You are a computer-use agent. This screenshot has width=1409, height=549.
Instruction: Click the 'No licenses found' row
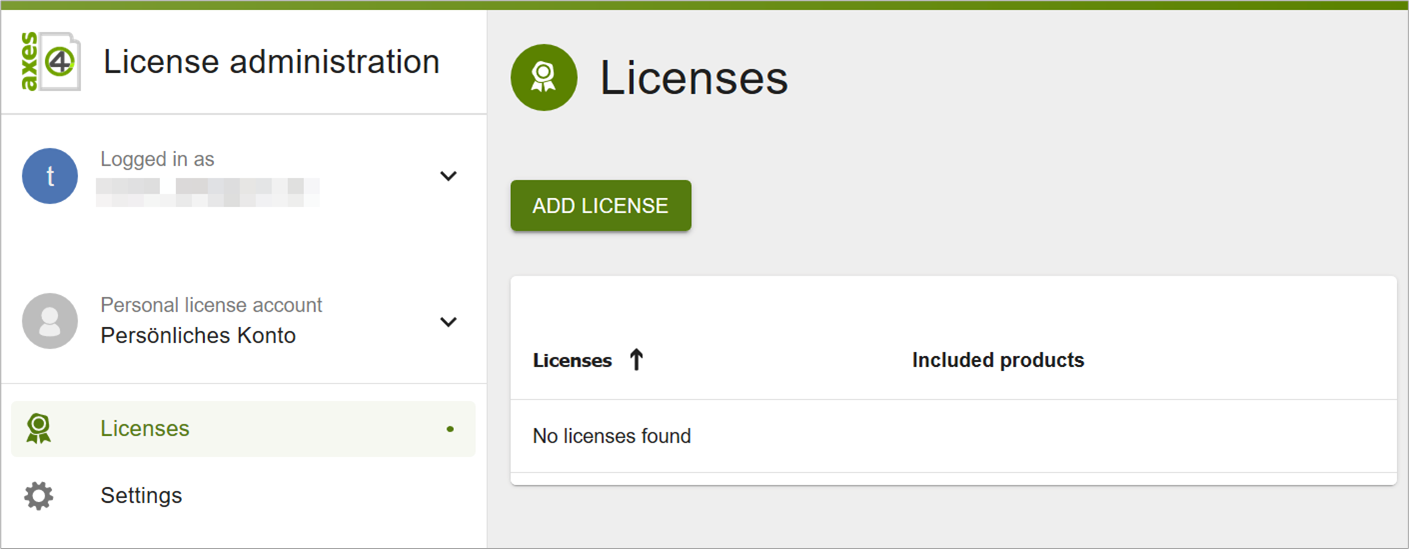point(953,436)
